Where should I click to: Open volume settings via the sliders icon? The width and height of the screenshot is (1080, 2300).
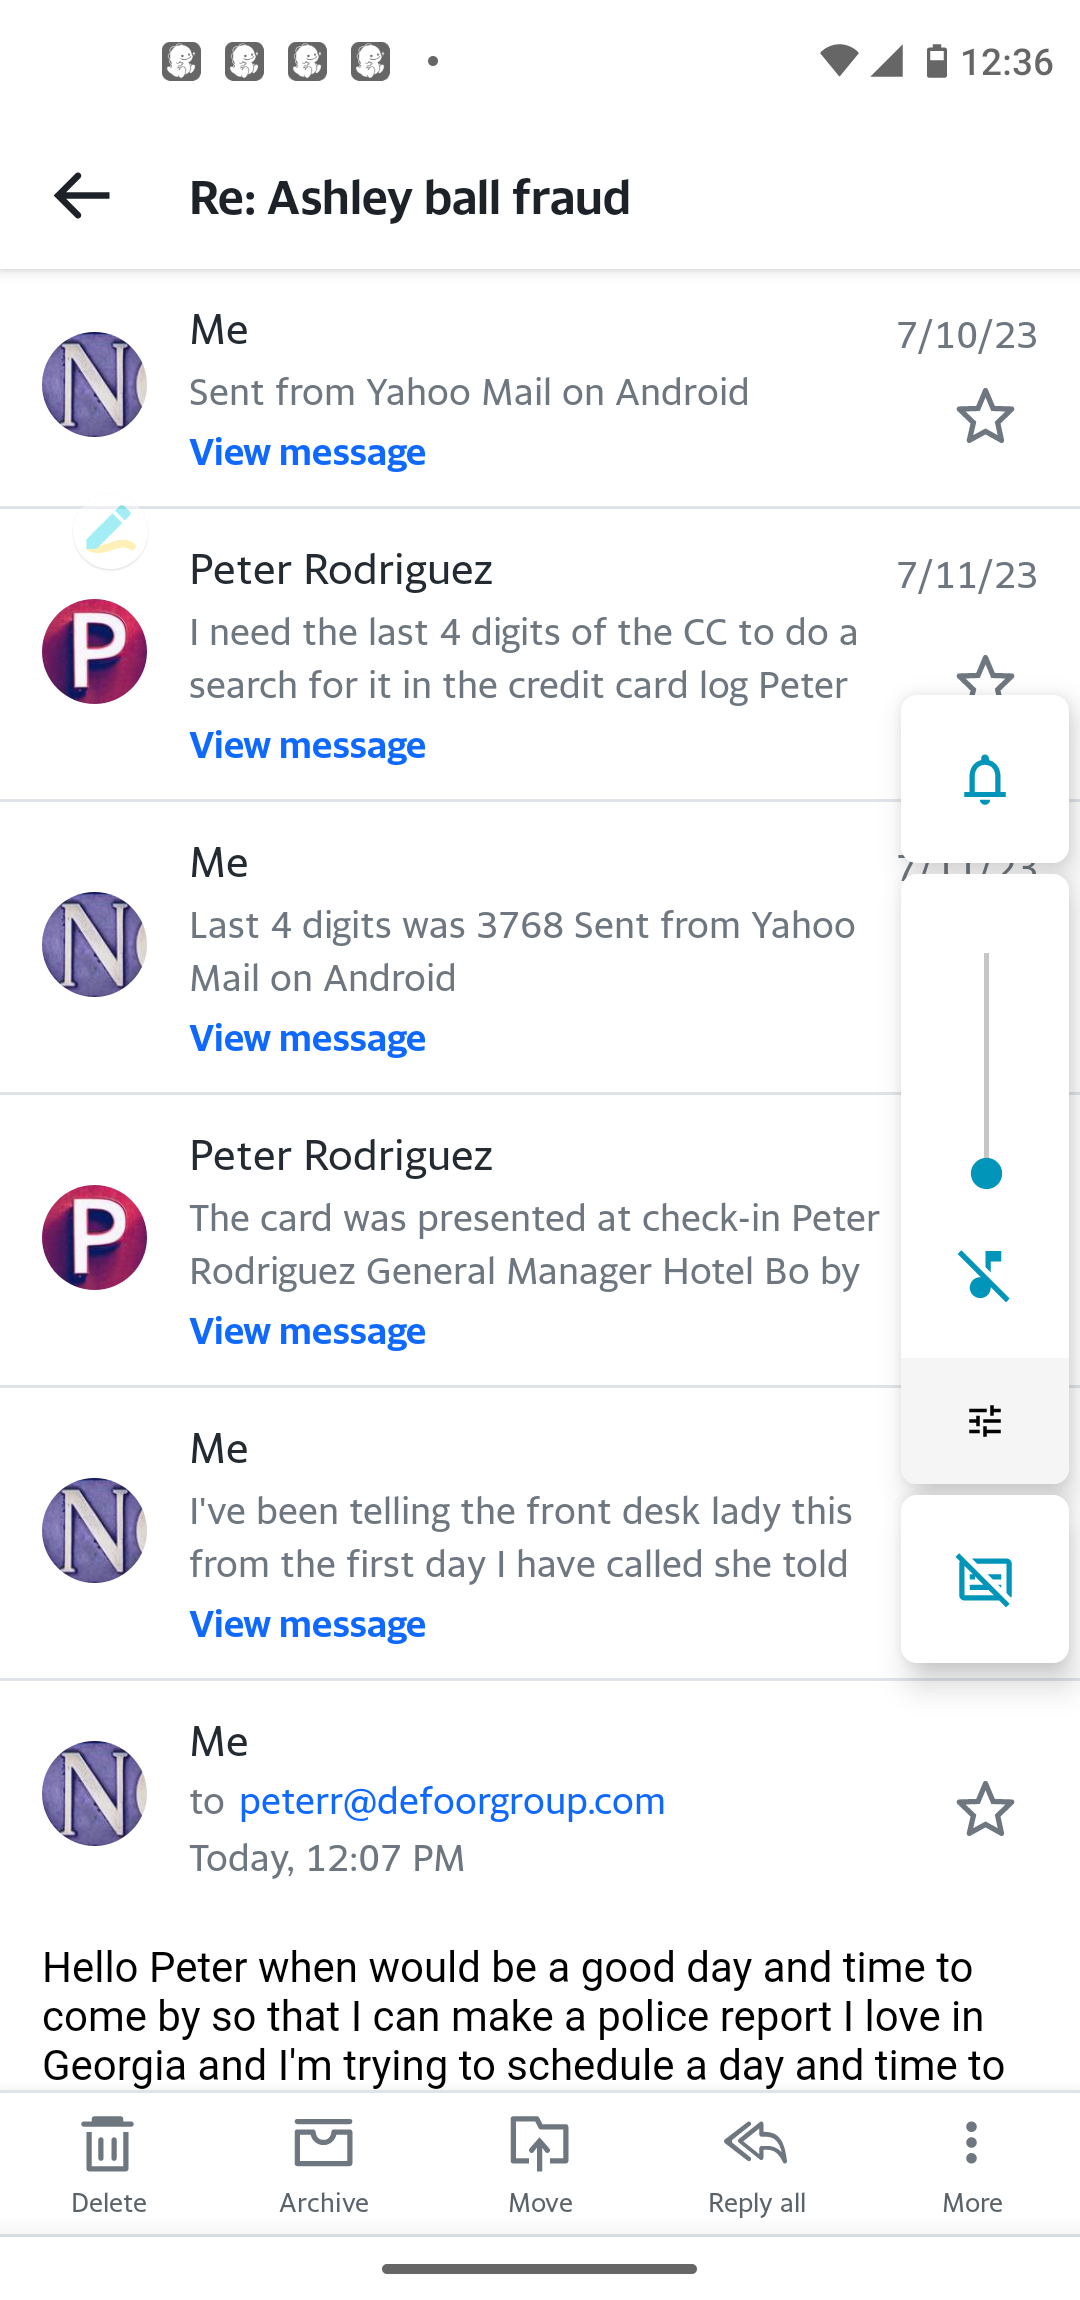pos(985,1420)
